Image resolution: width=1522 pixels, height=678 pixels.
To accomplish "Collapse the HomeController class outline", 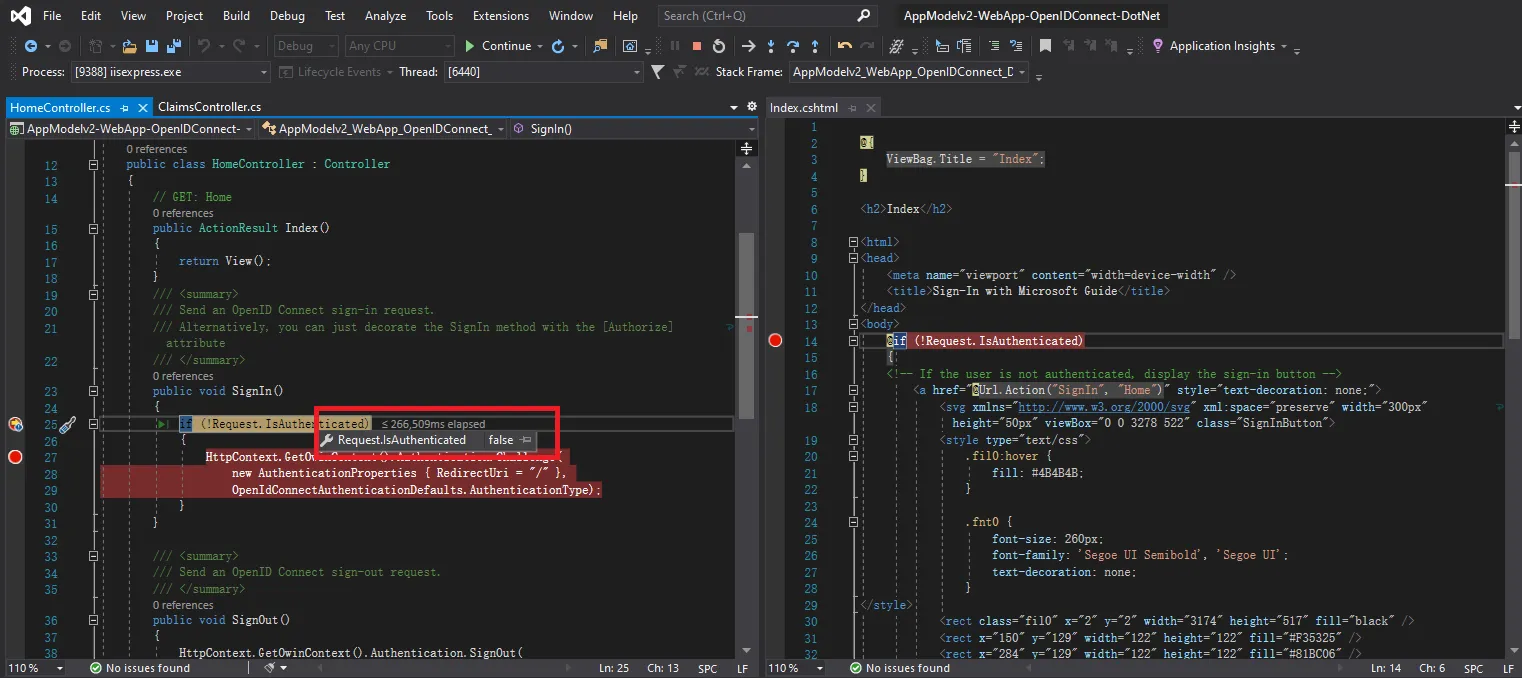I will click(93, 164).
